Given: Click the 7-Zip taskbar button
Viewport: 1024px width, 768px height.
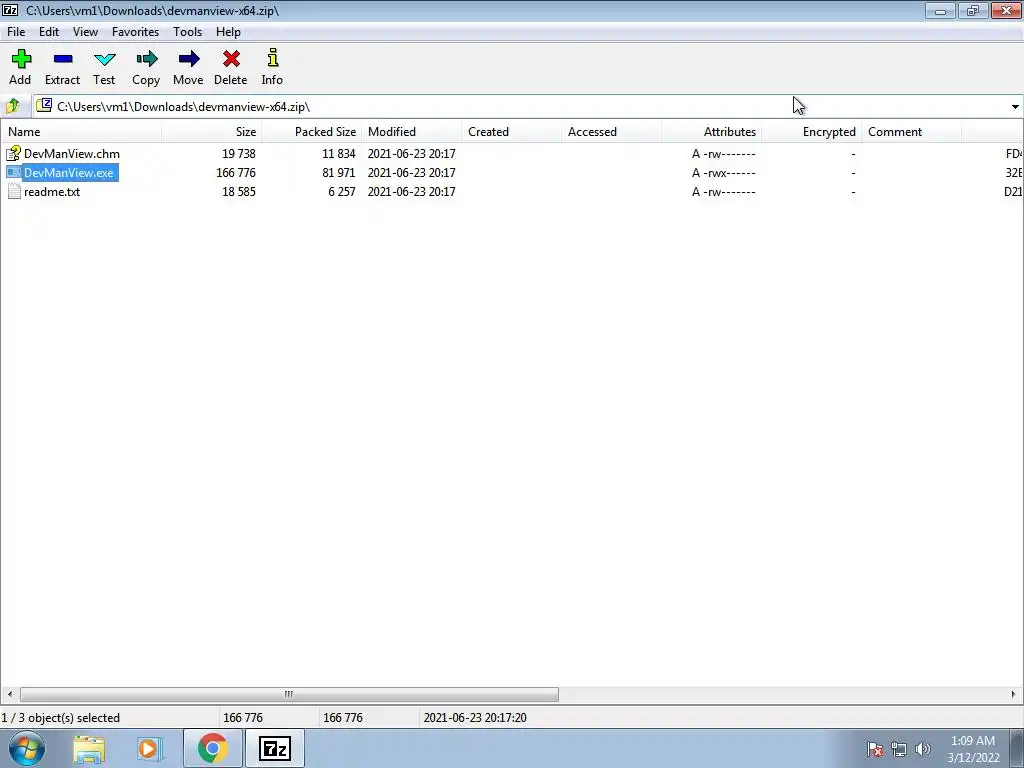Looking at the screenshot, I should point(274,748).
